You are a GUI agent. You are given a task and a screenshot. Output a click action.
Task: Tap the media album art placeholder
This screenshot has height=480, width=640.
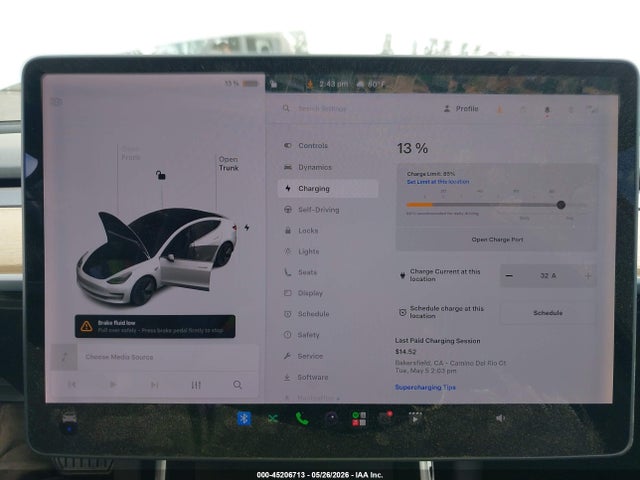pos(64,357)
